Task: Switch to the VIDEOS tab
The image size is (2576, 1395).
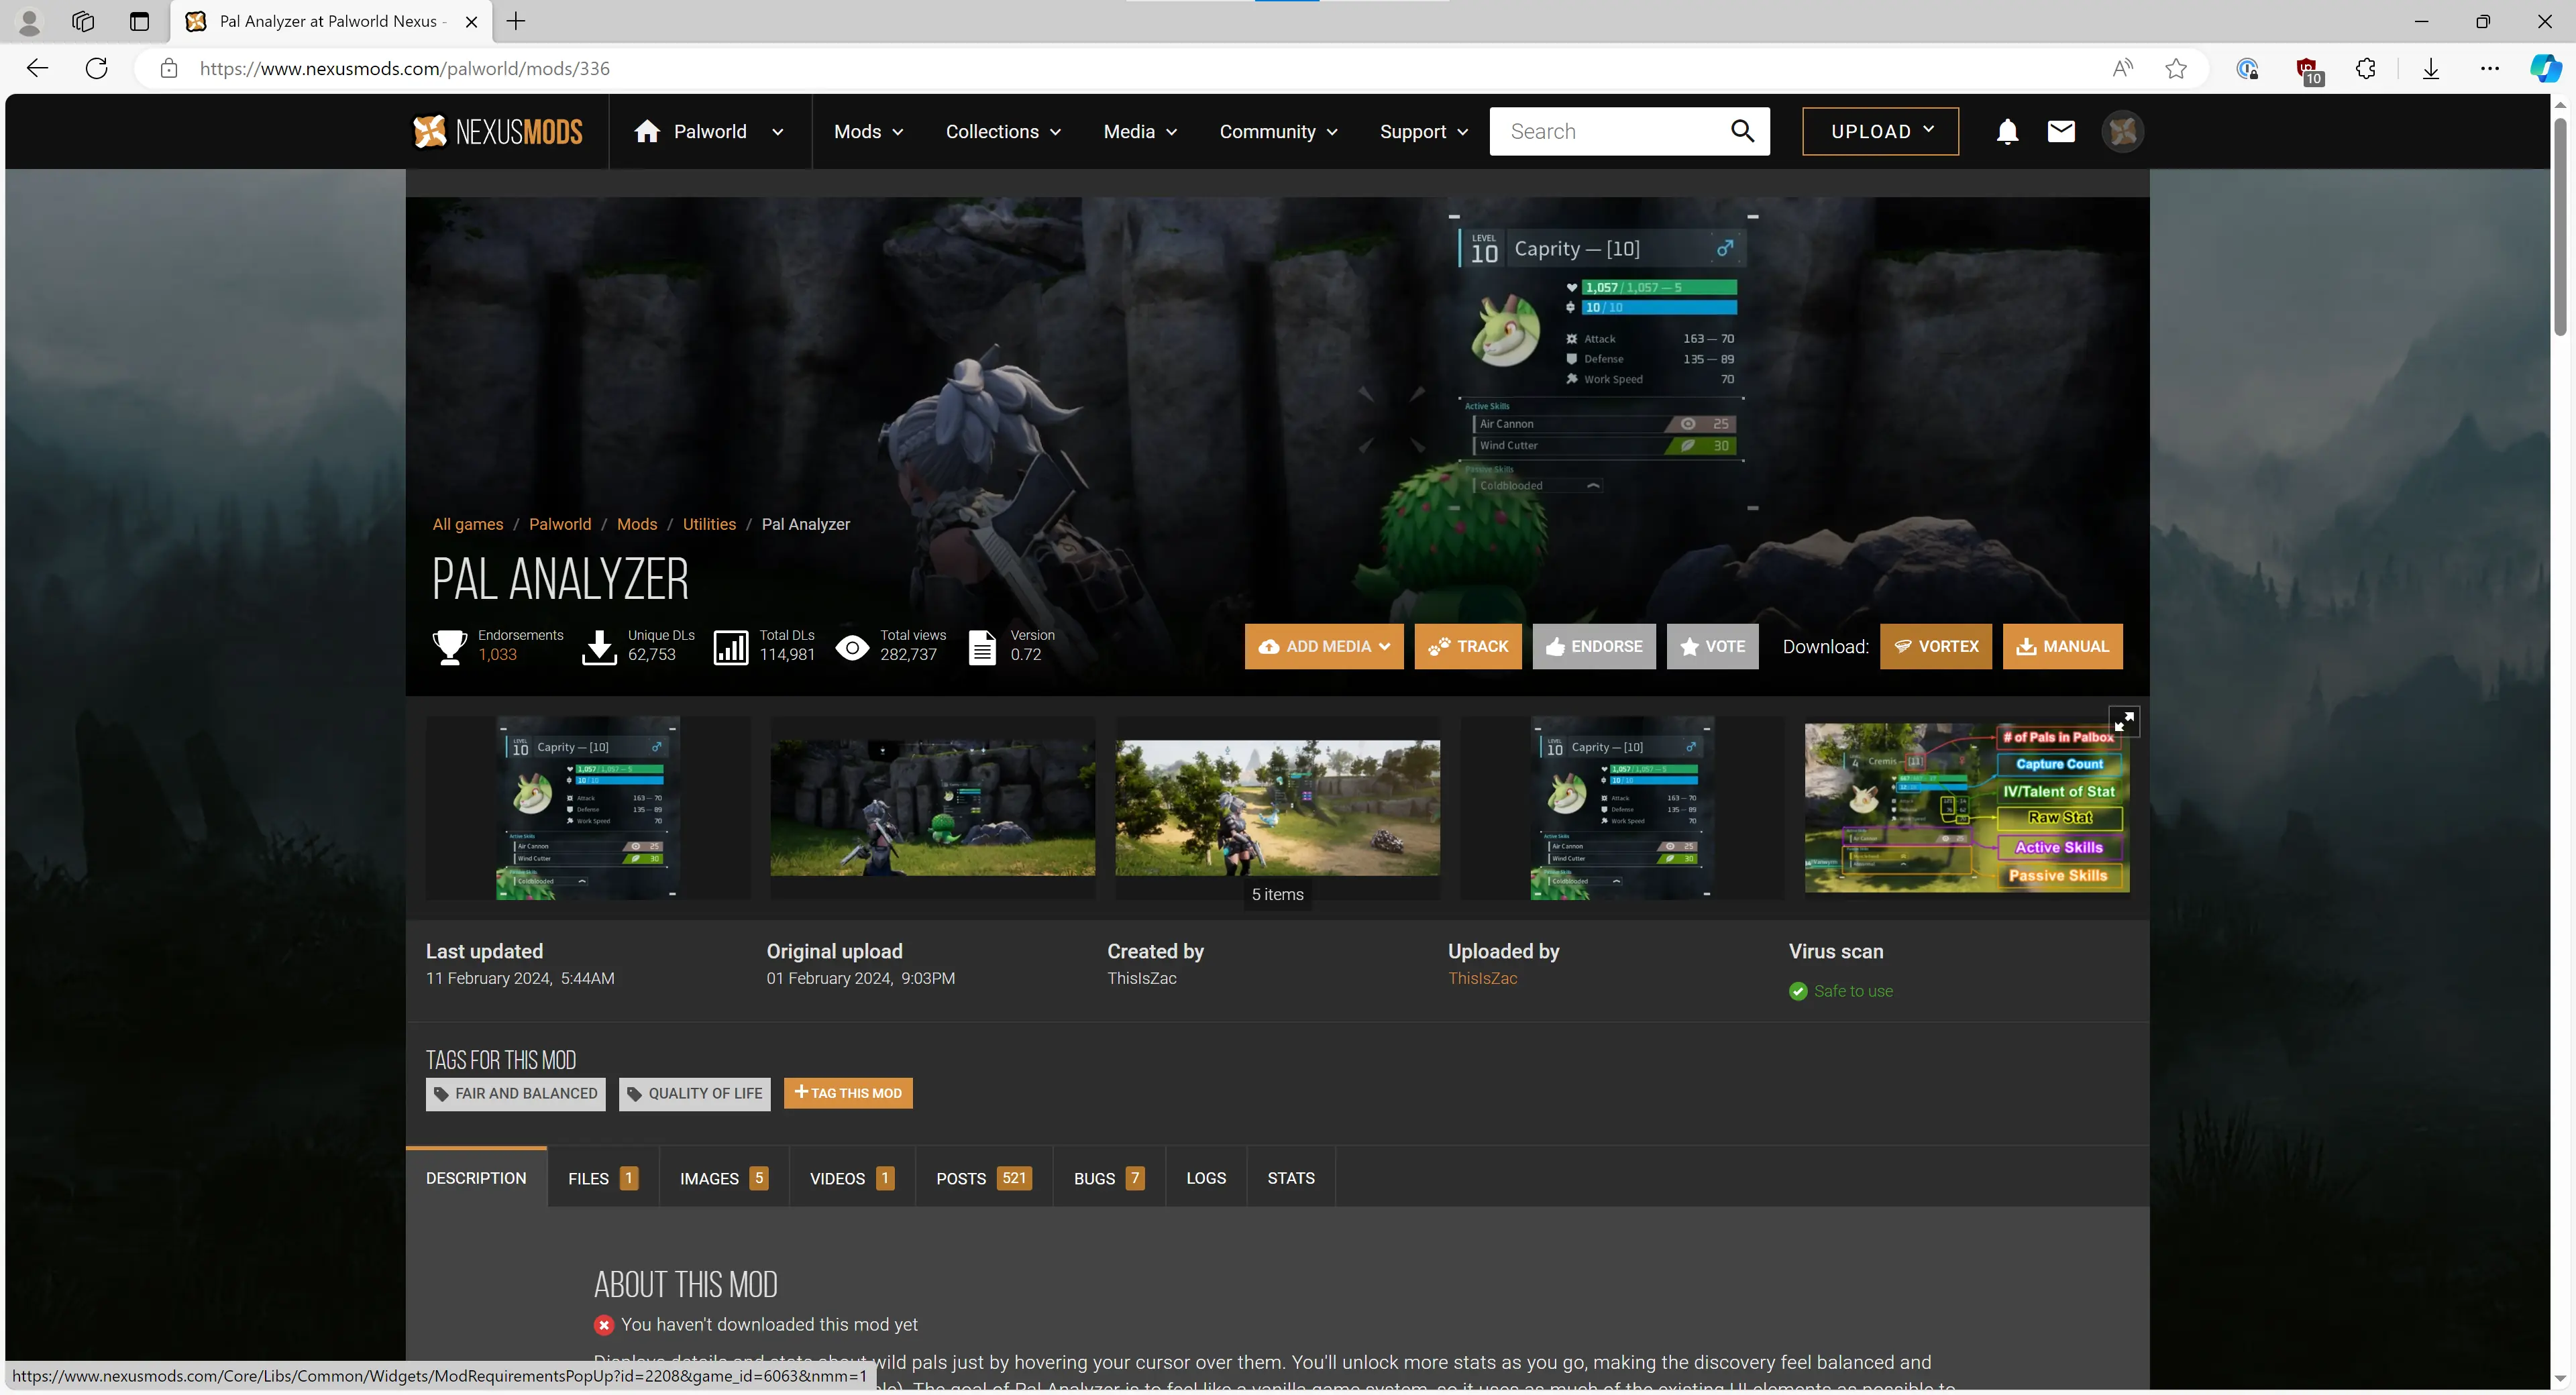Action: pyautogui.click(x=852, y=1178)
